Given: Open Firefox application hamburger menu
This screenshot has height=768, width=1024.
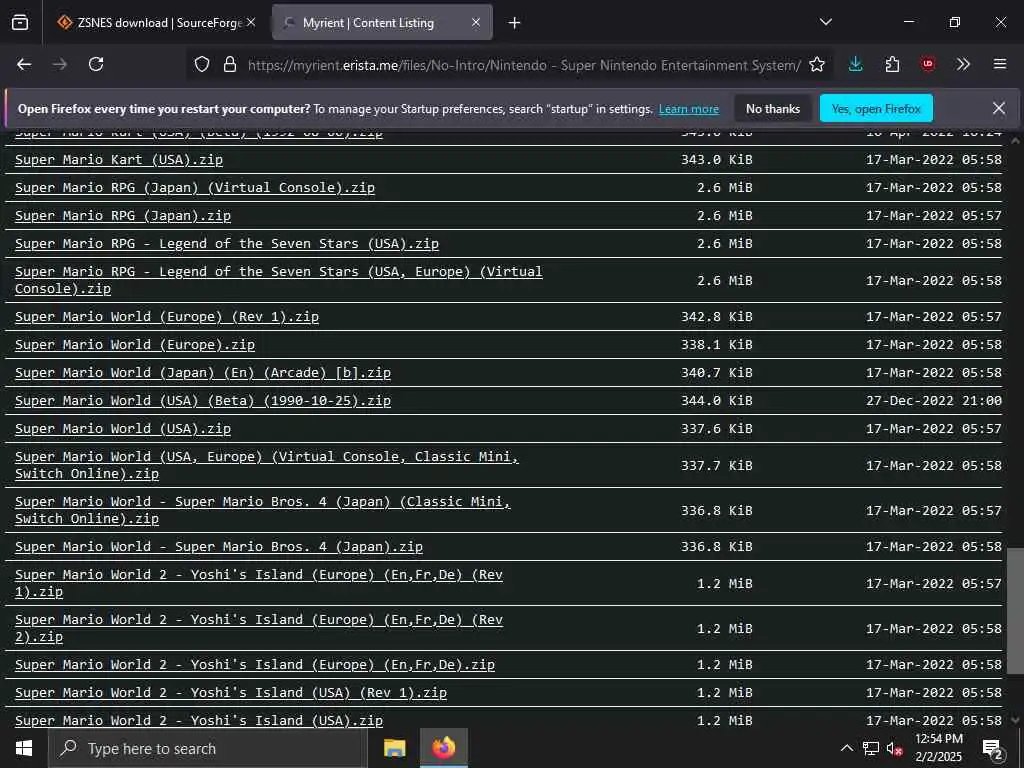Looking at the screenshot, I should coord(1000,64).
